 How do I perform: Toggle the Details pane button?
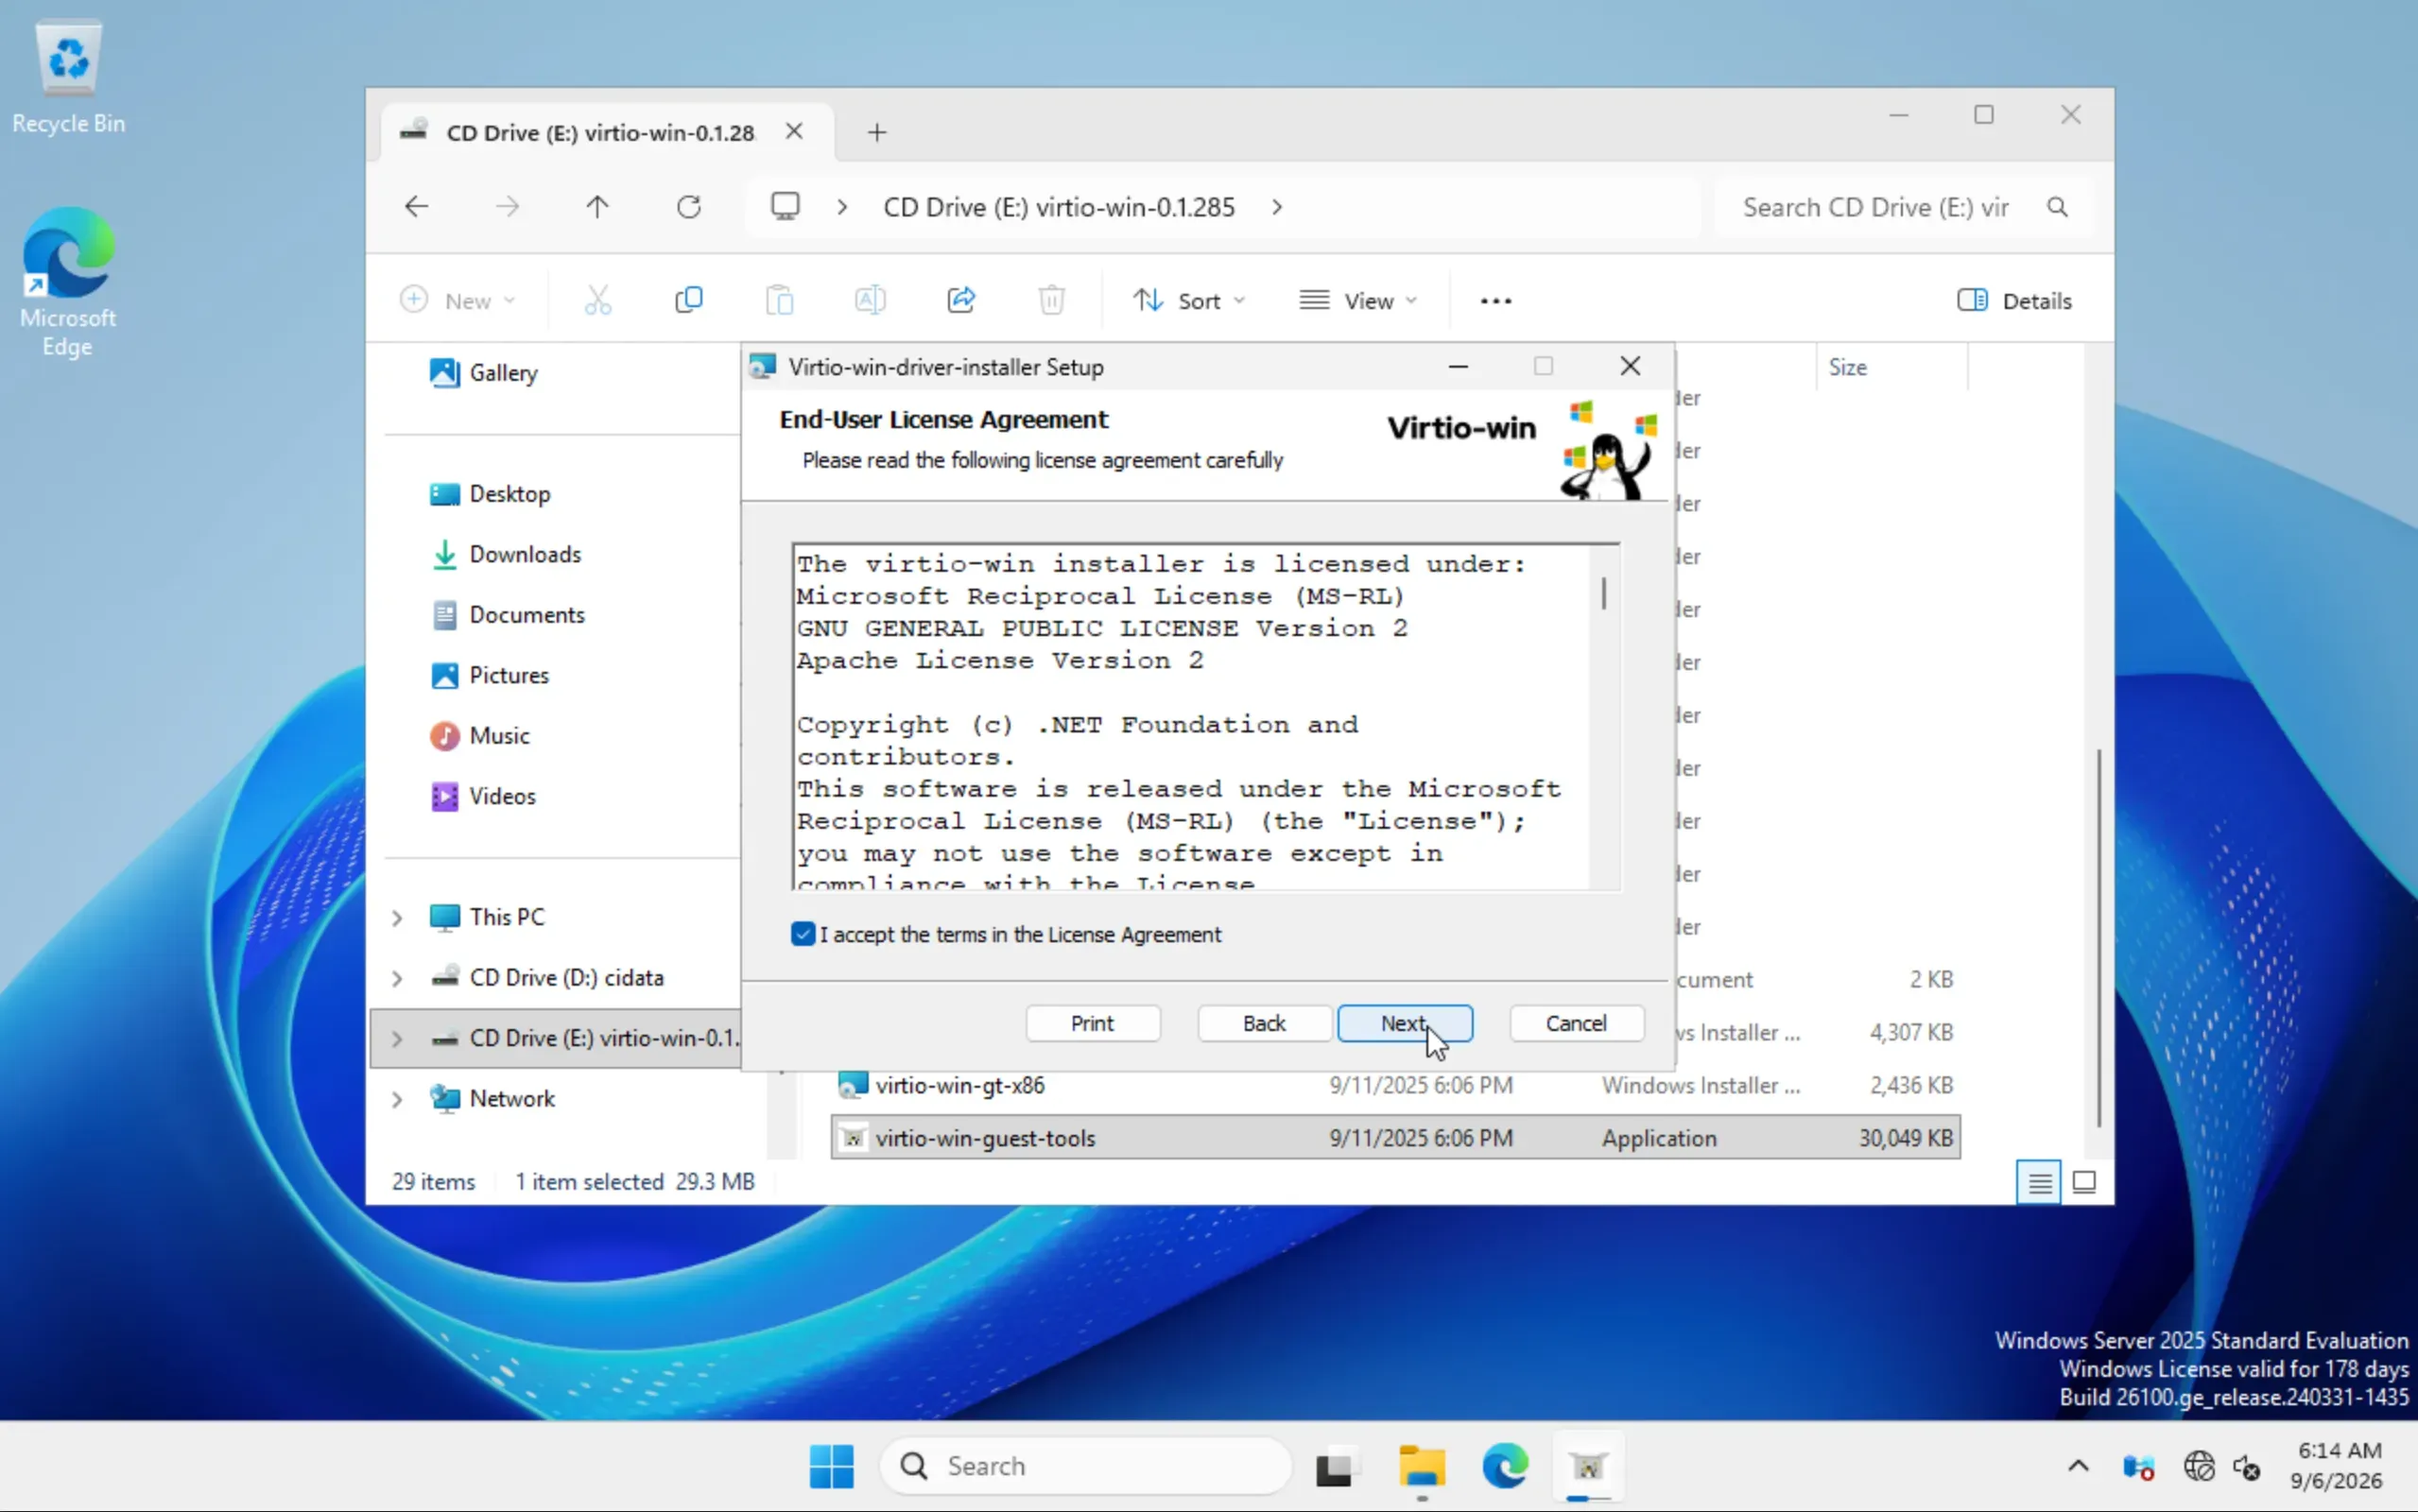(x=2015, y=300)
